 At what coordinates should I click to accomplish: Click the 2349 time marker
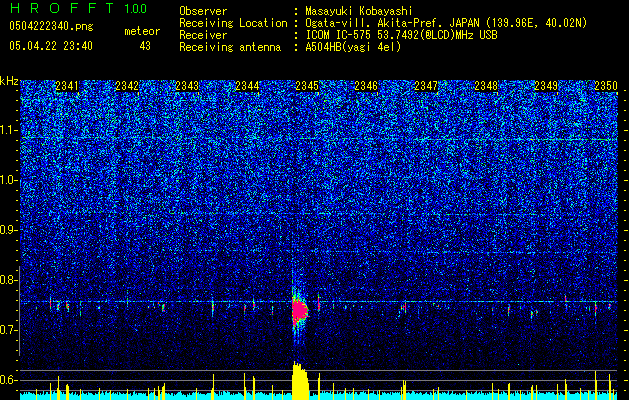(546, 86)
